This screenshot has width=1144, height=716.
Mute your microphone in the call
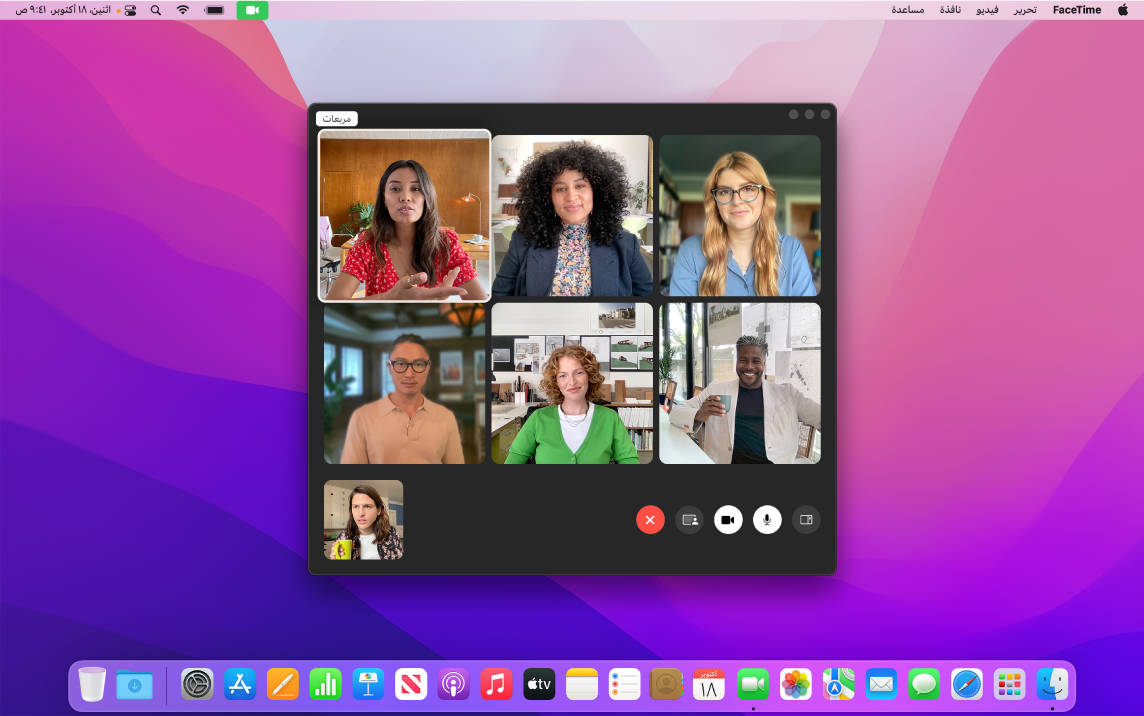pos(767,520)
